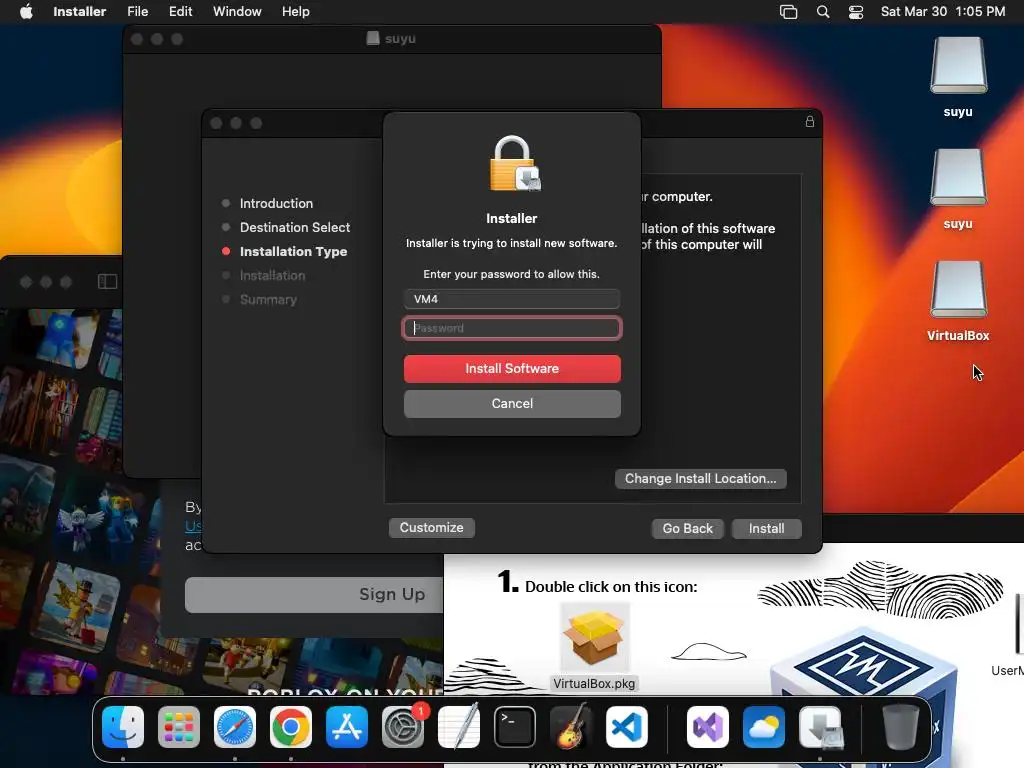Click the VM4 username field
This screenshot has width=1024, height=768.
point(512,299)
